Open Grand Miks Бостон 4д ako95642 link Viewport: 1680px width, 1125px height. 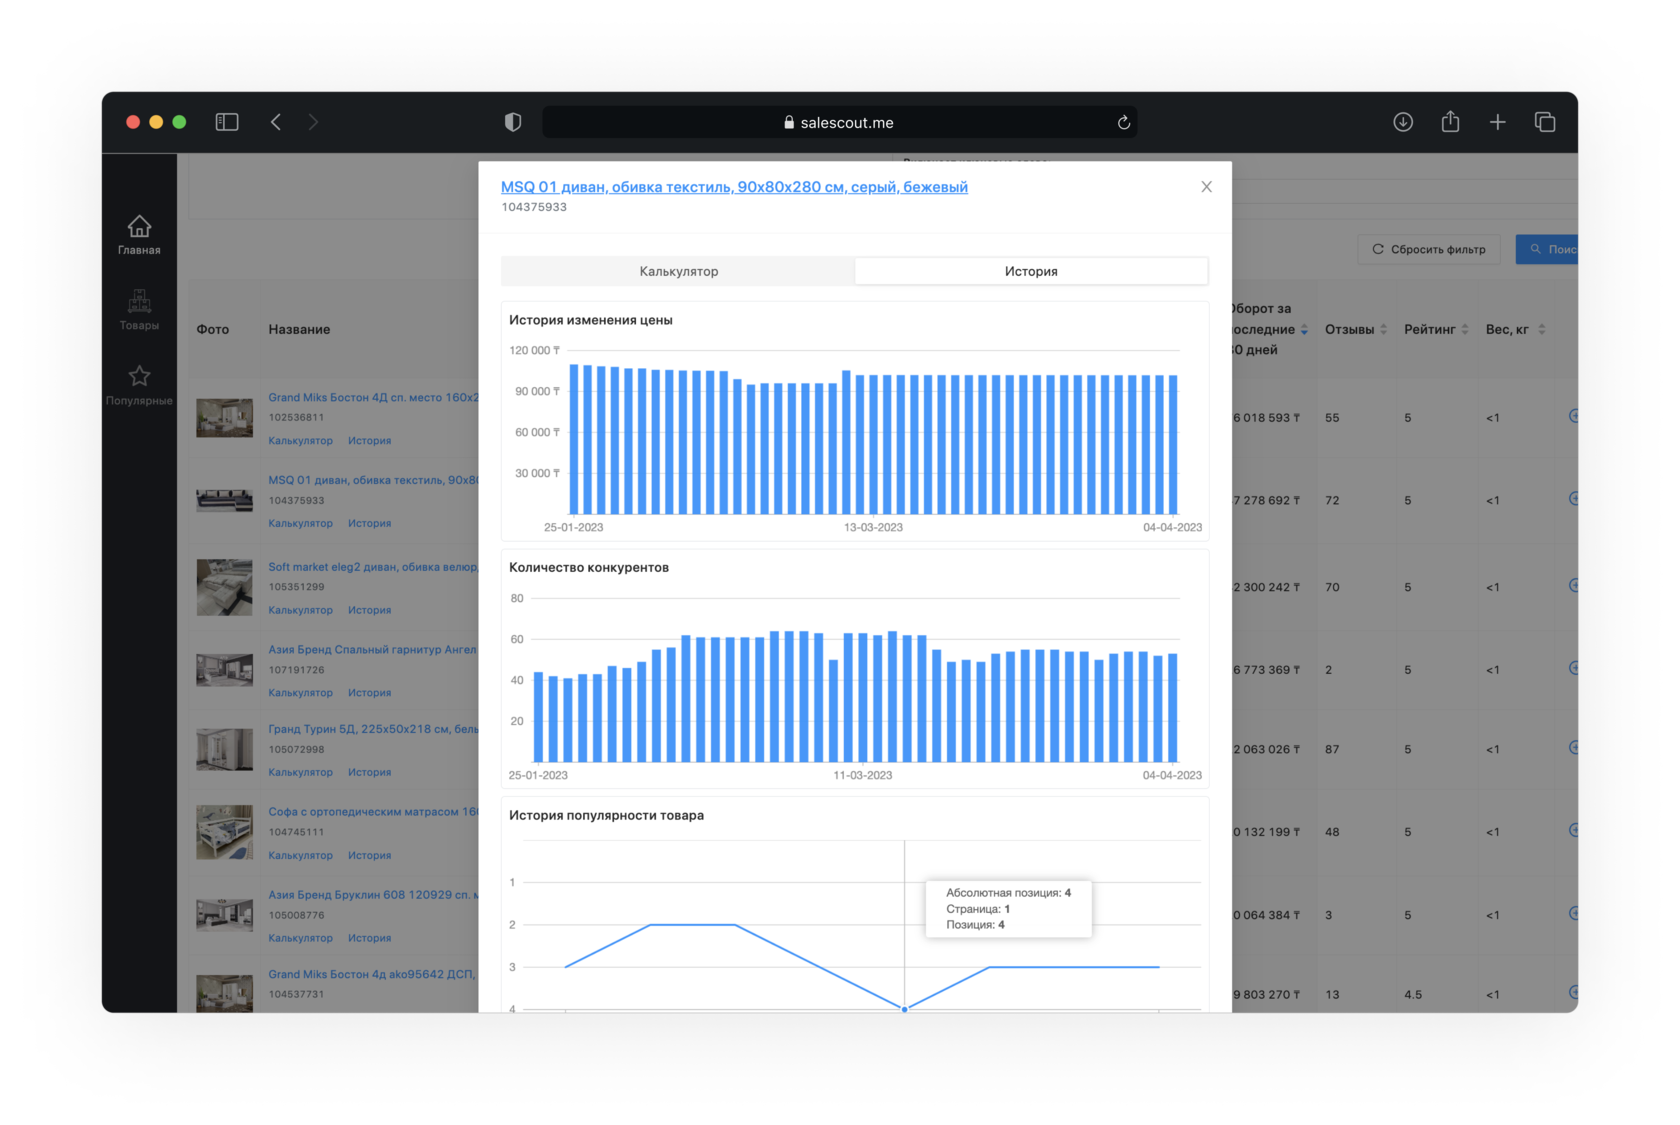click(x=373, y=974)
